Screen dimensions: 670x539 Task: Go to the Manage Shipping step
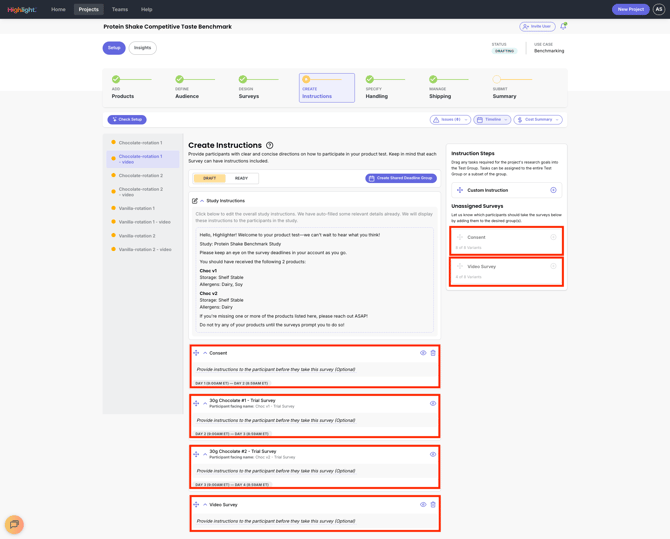pyautogui.click(x=449, y=88)
